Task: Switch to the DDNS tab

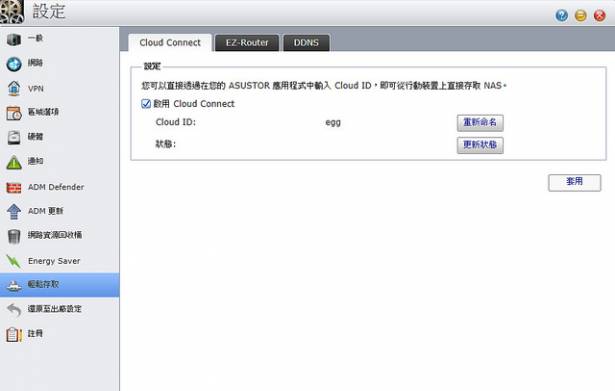Action: (306, 42)
